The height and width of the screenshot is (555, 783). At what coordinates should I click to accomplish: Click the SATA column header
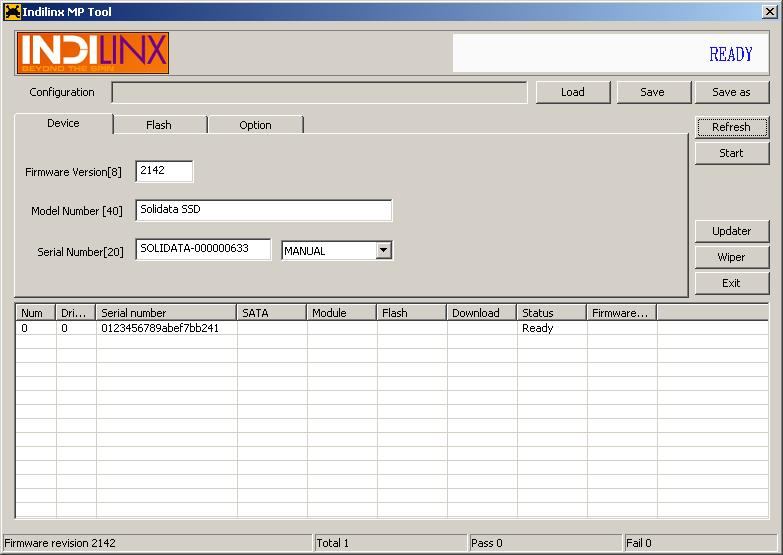(272, 313)
